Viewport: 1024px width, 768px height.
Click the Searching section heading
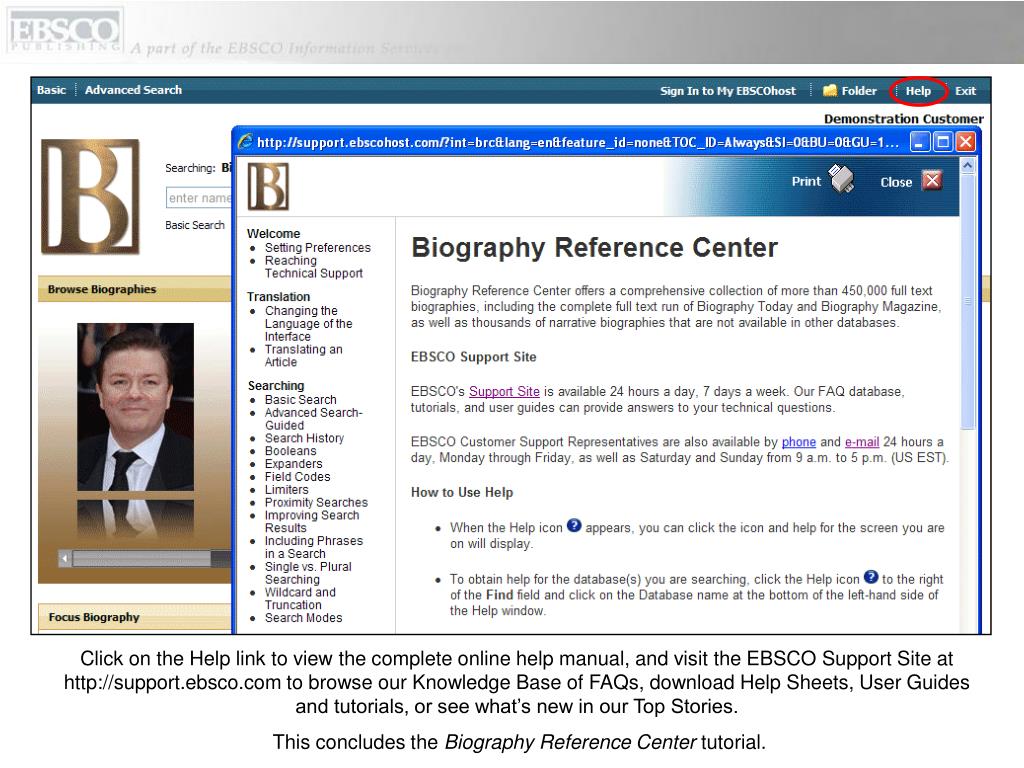(276, 385)
